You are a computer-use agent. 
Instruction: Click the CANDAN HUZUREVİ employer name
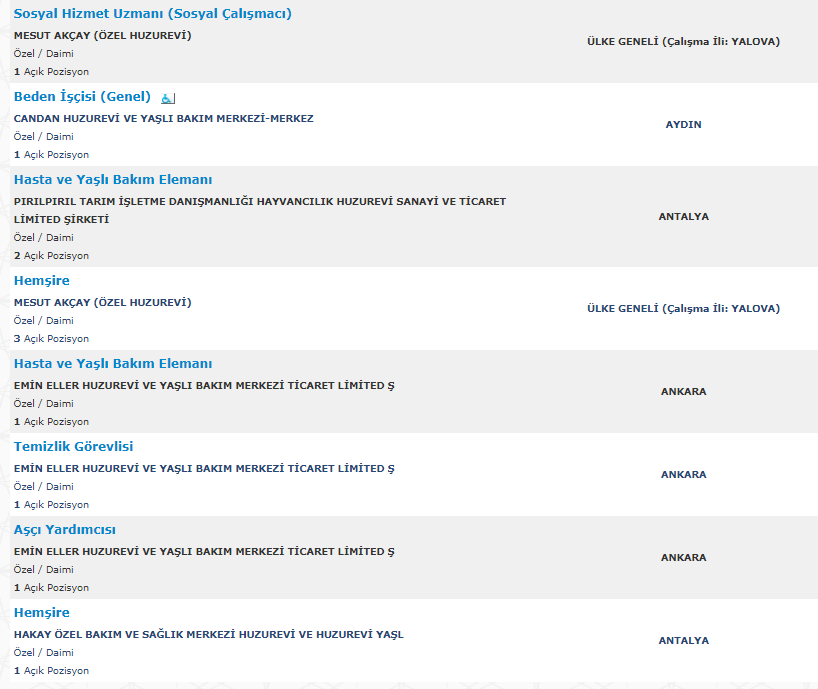click(x=163, y=119)
